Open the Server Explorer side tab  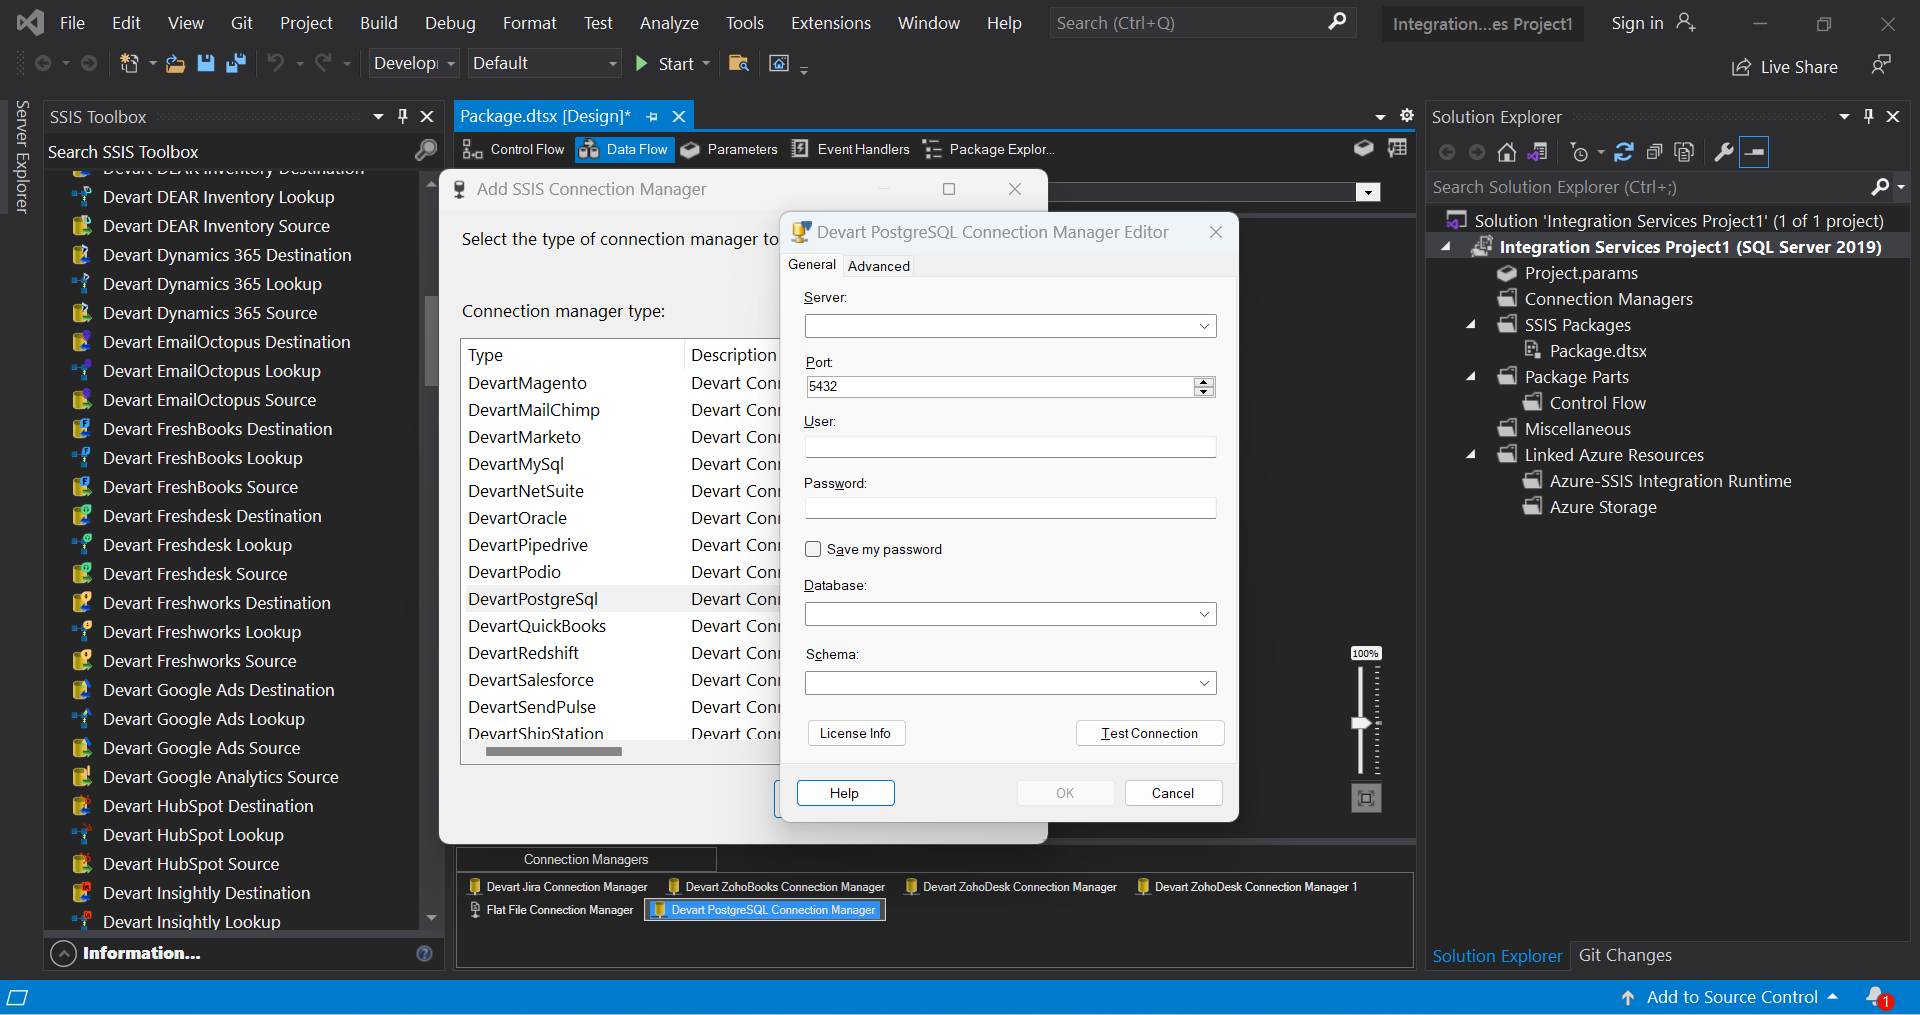[21, 157]
